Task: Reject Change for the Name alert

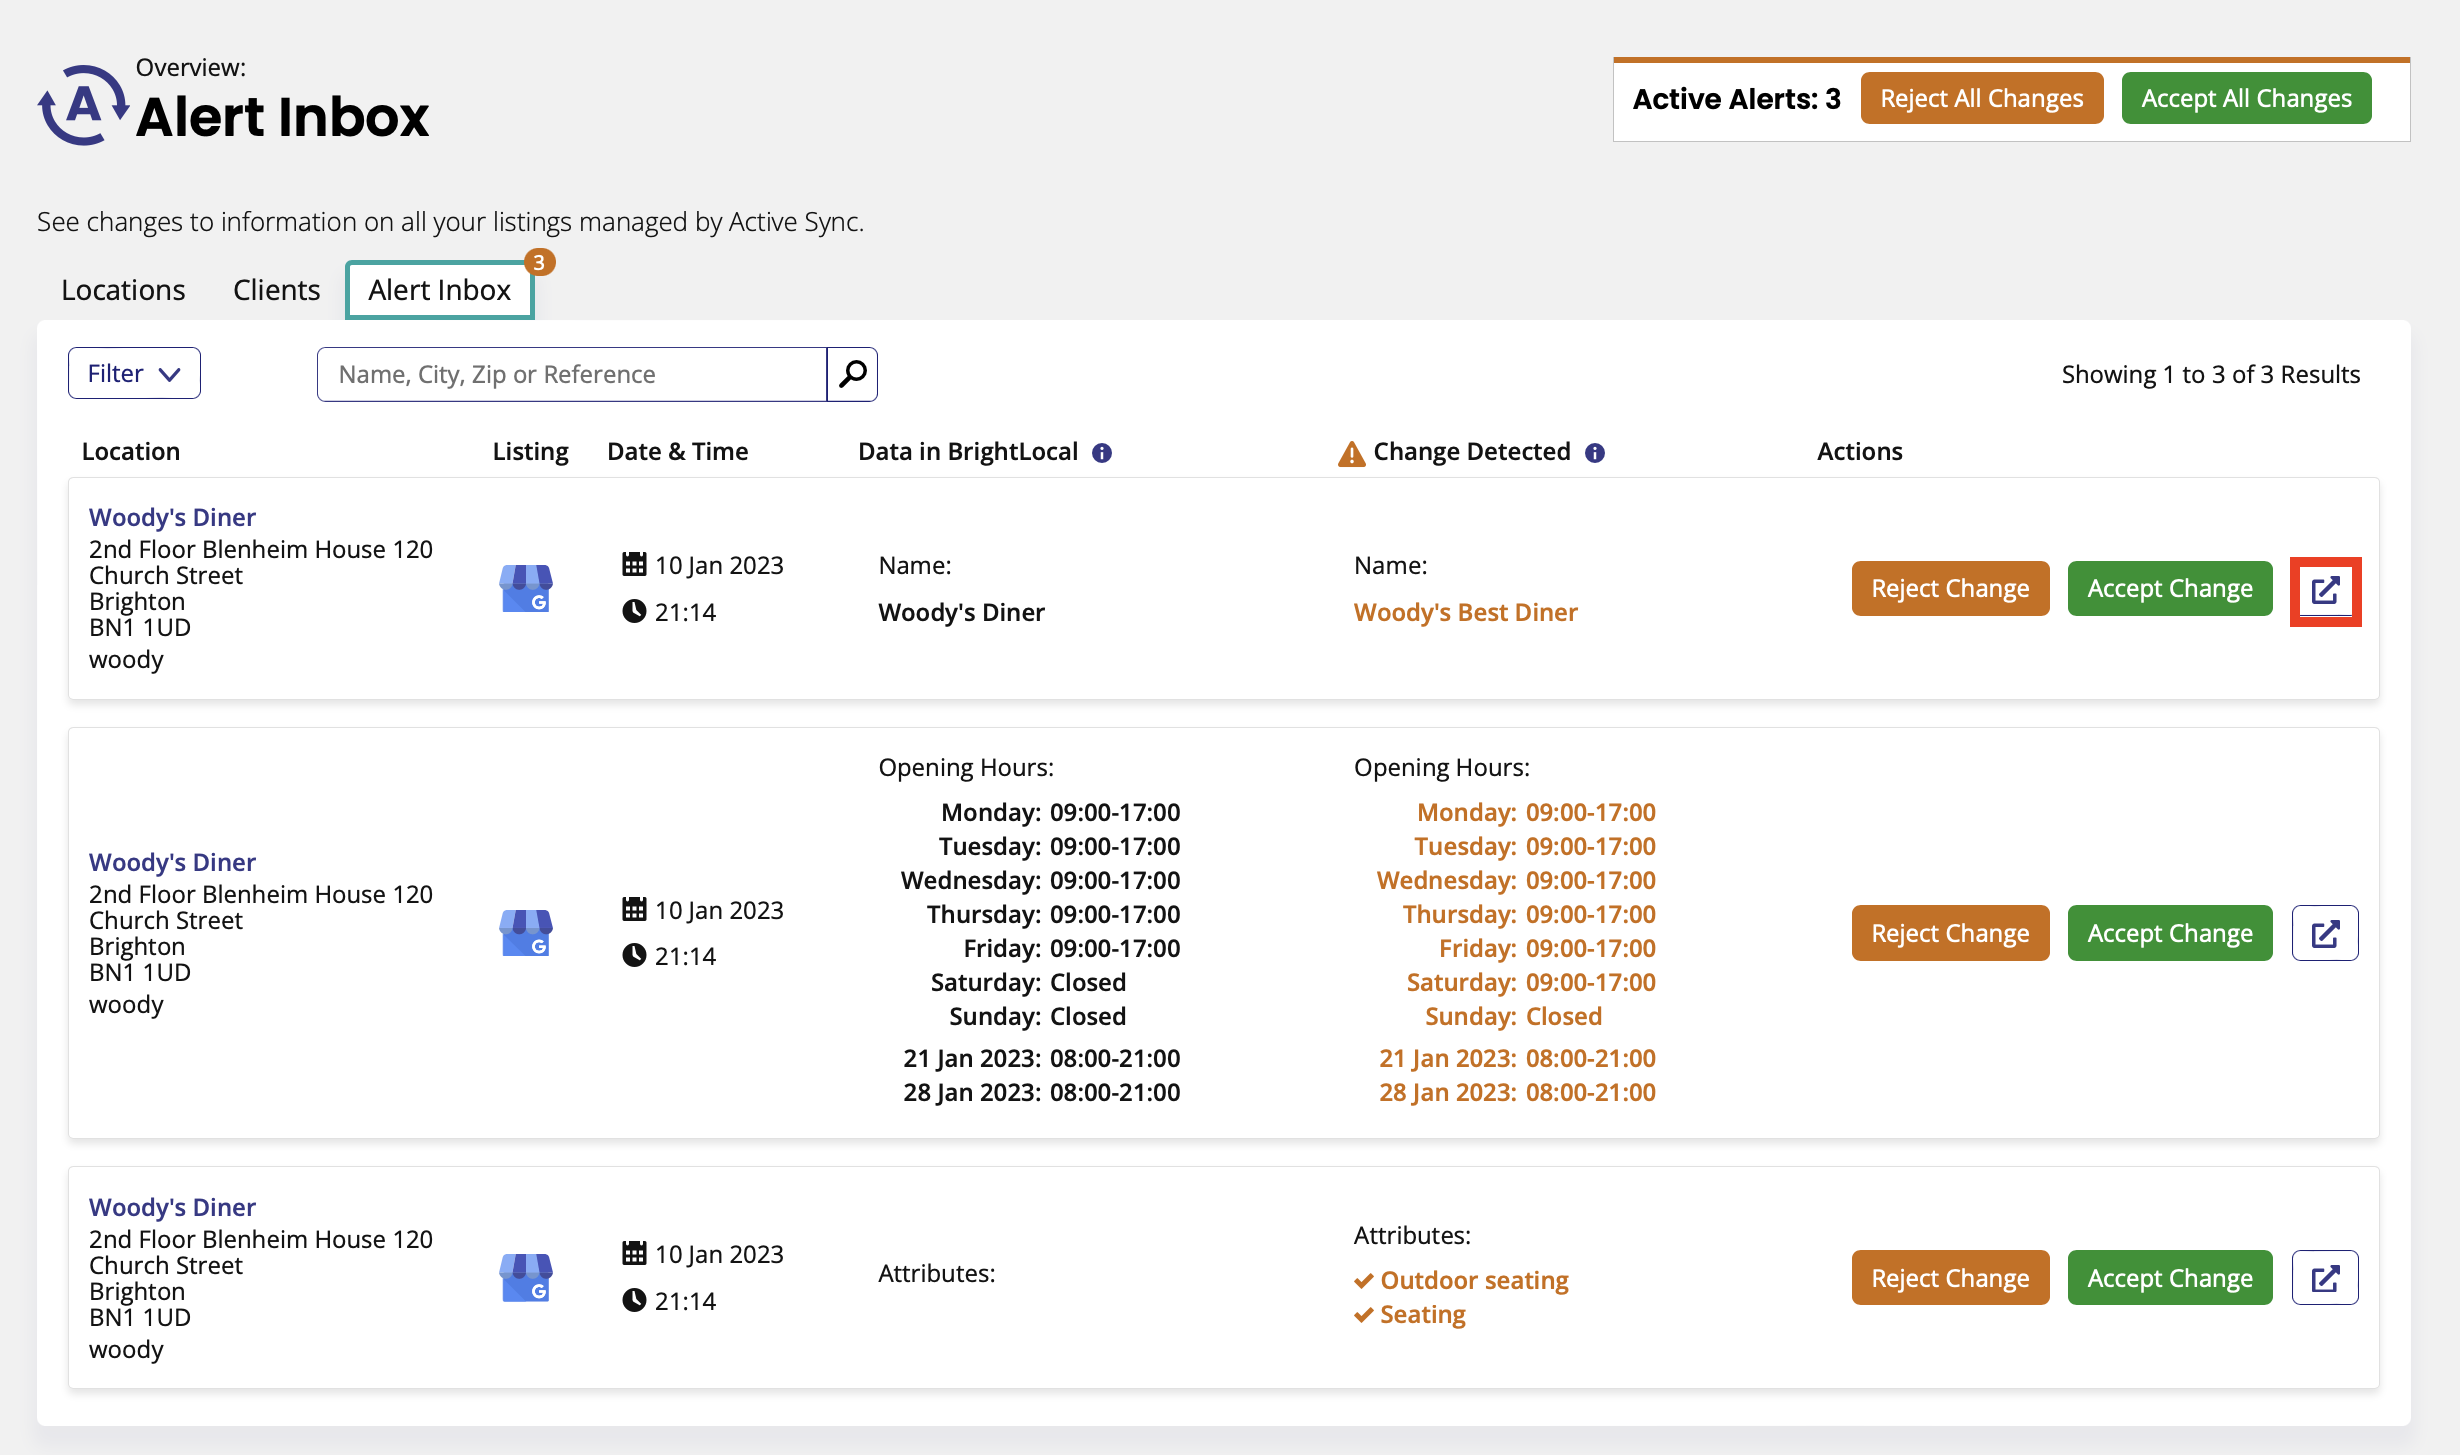Action: [x=1950, y=589]
